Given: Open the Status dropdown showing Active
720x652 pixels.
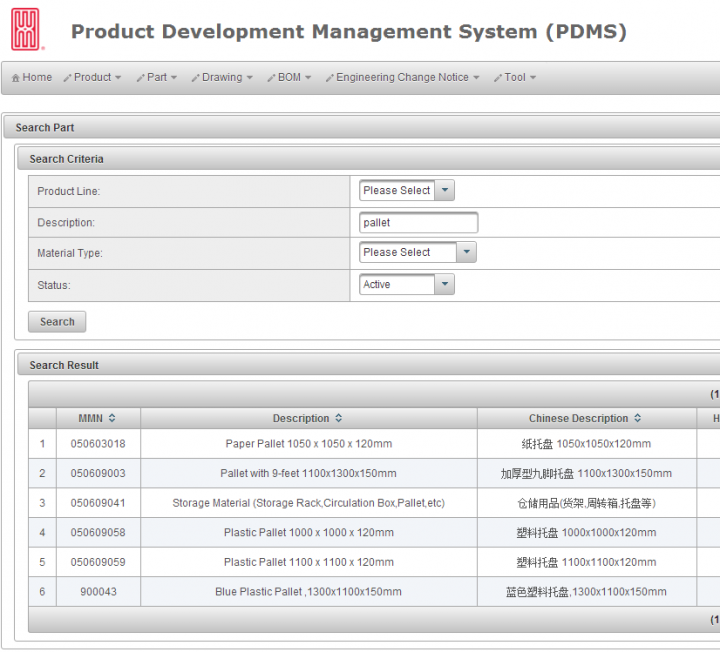Looking at the screenshot, I should point(445,284).
